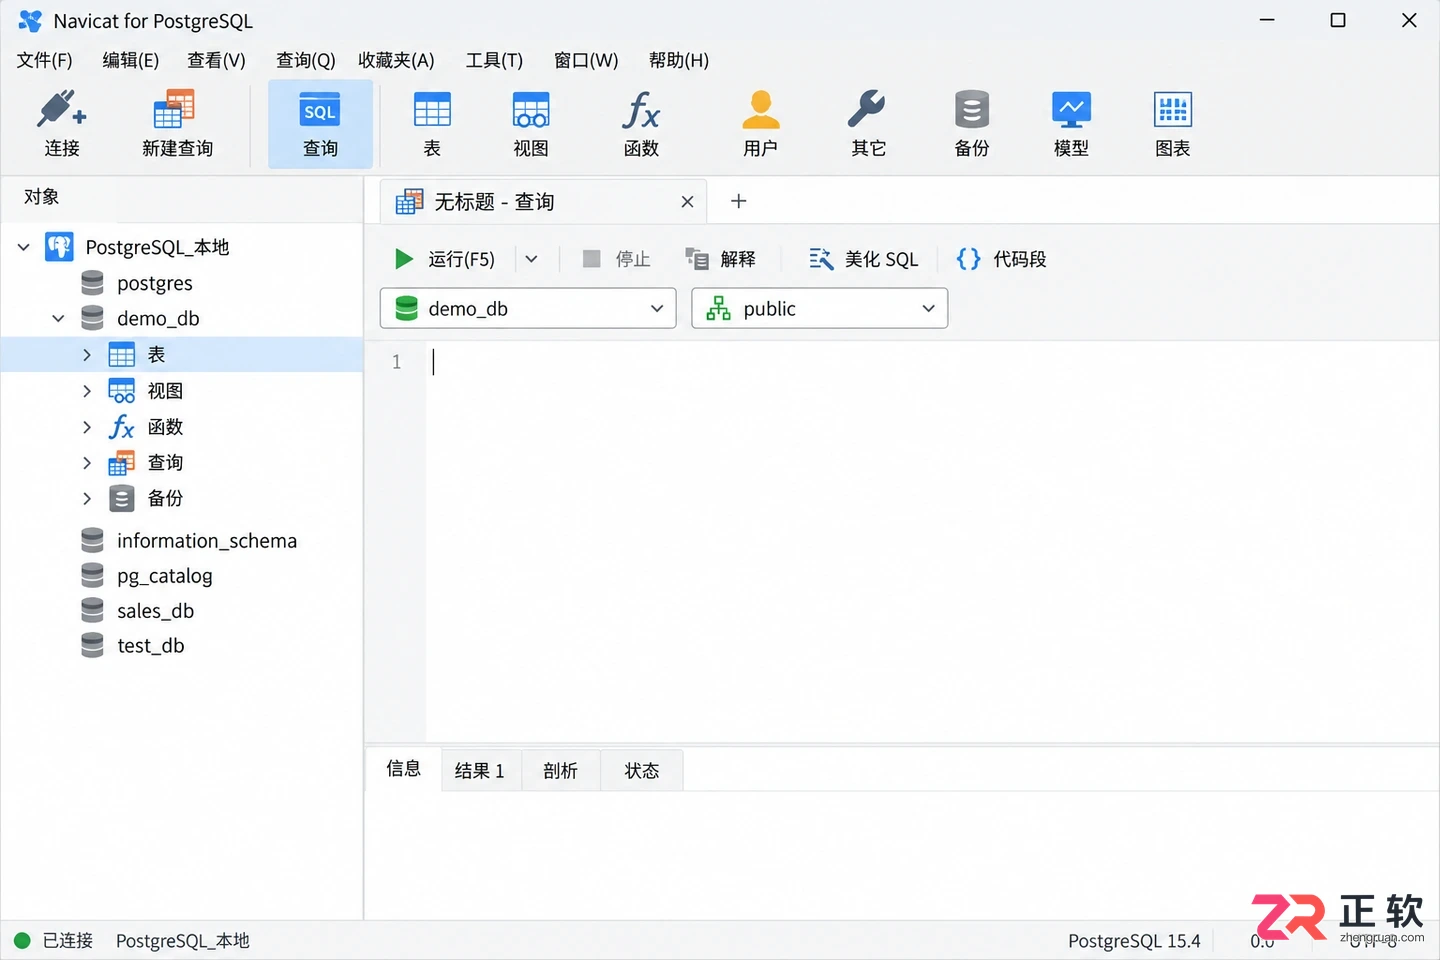Switch to the 状态 tab
The height and width of the screenshot is (960, 1440).
642,770
